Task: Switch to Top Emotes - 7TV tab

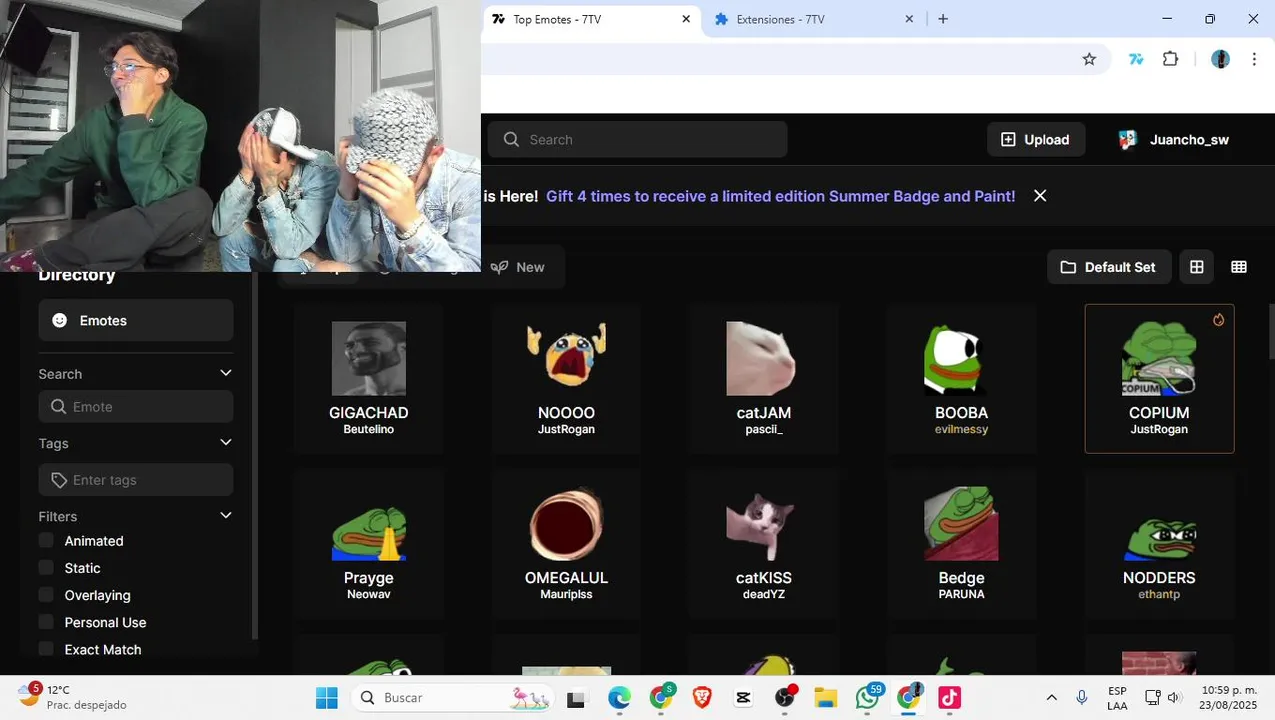Action: point(591,19)
